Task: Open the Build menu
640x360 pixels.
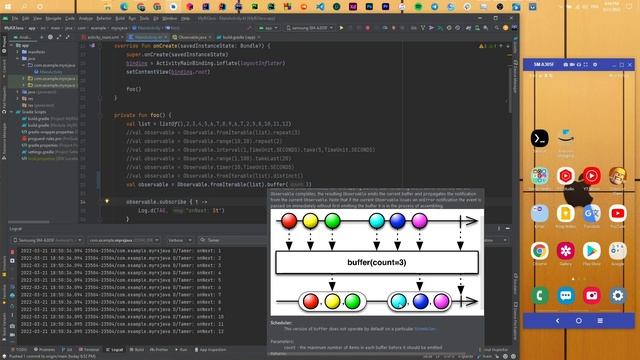Action: tap(120, 18)
